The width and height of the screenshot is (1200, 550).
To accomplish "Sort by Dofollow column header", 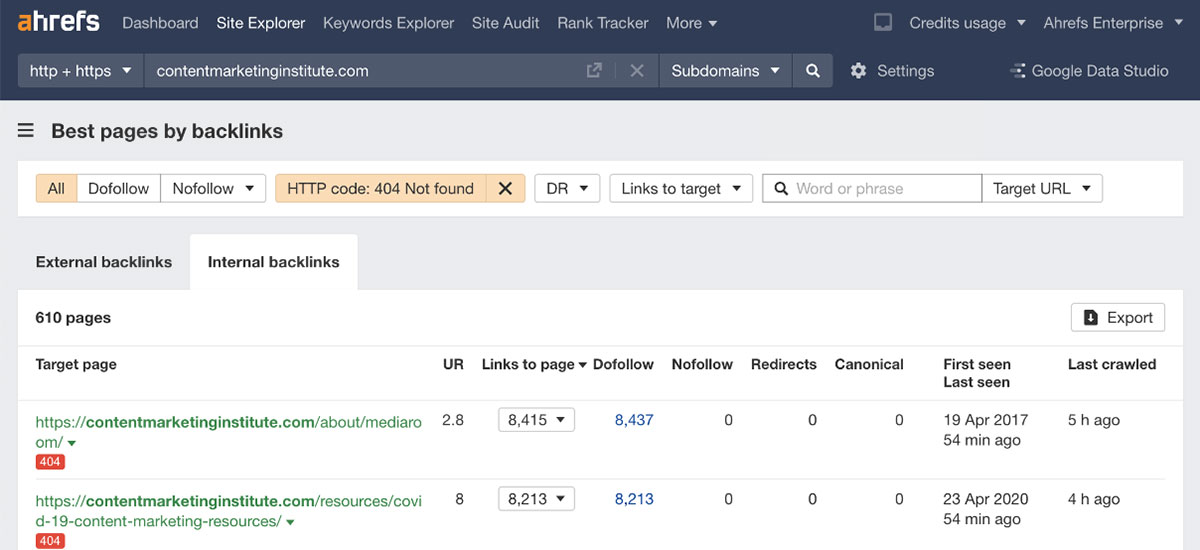I will (x=623, y=364).
